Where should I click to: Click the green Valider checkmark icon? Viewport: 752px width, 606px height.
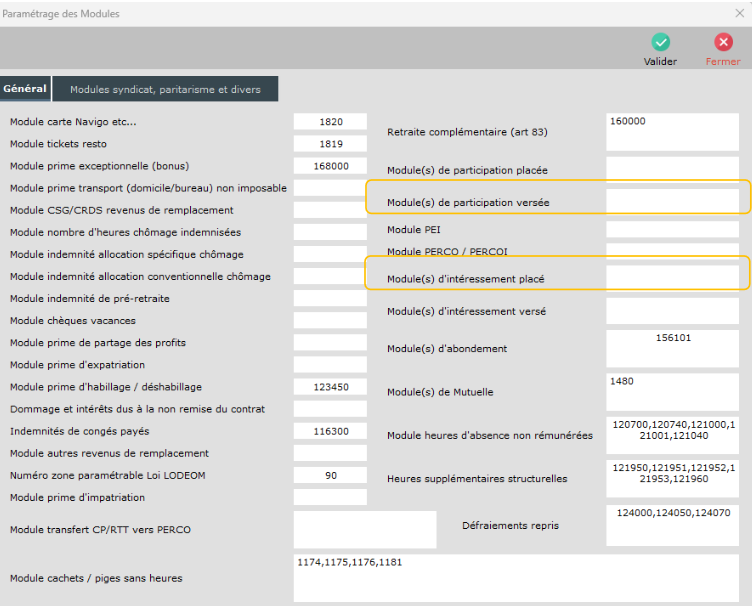pos(660,43)
